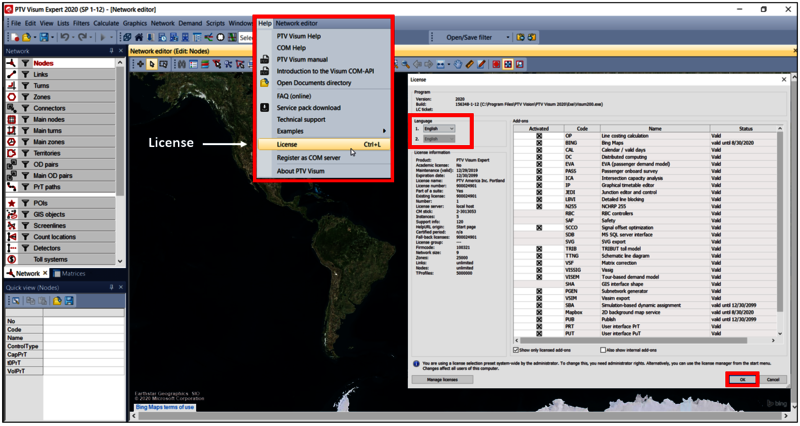Click the Name field in Quick view

tap(70, 337)
